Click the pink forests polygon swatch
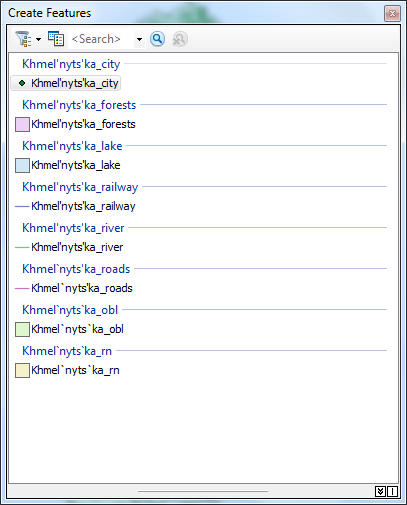Image resolution: width=407 pixels, height=505 pixels. [22, 125]
